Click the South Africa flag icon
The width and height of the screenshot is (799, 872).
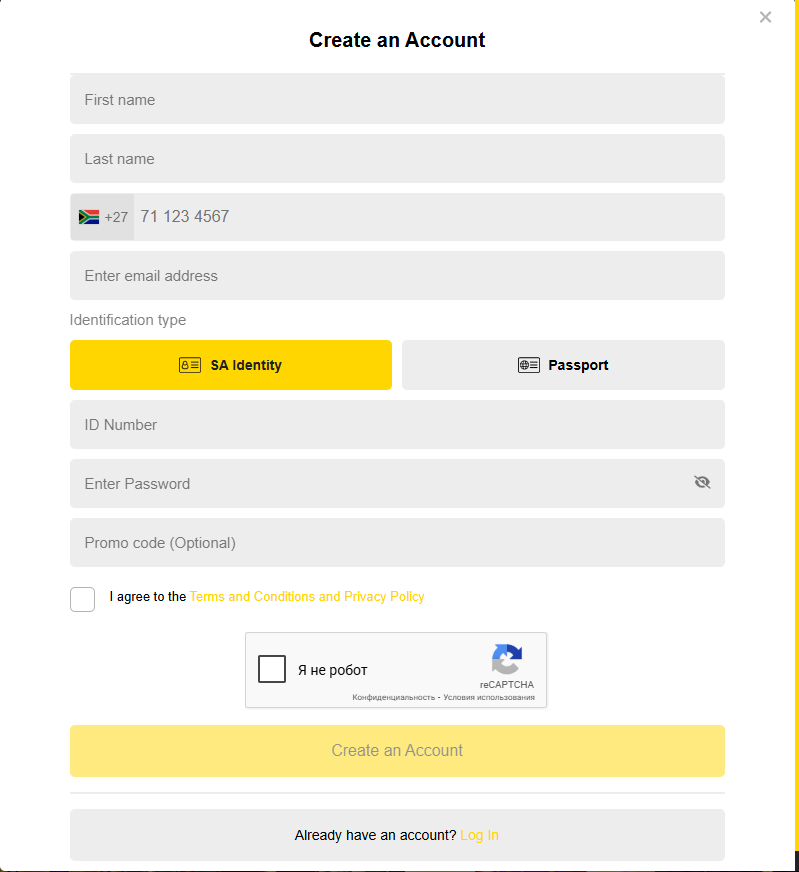89,217
